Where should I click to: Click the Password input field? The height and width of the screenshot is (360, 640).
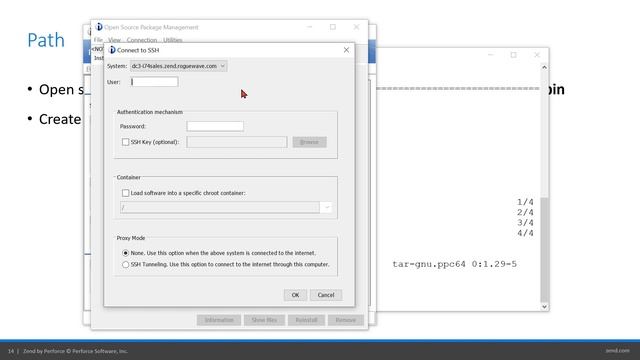pos(215,126)
